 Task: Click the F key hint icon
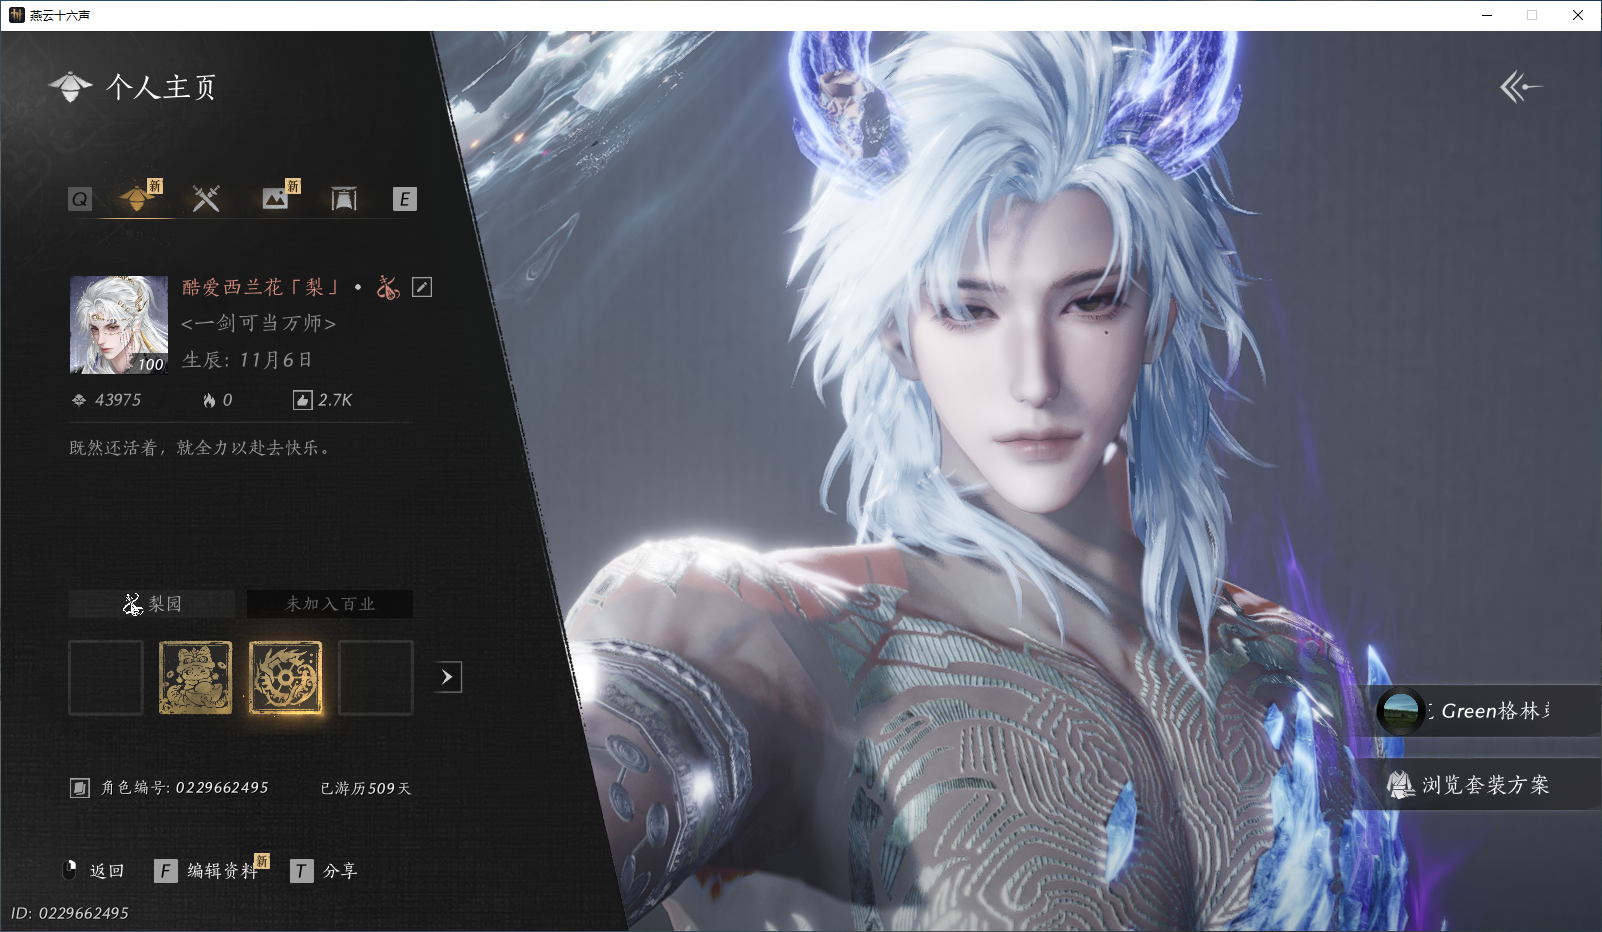click(x=166, y=871)
